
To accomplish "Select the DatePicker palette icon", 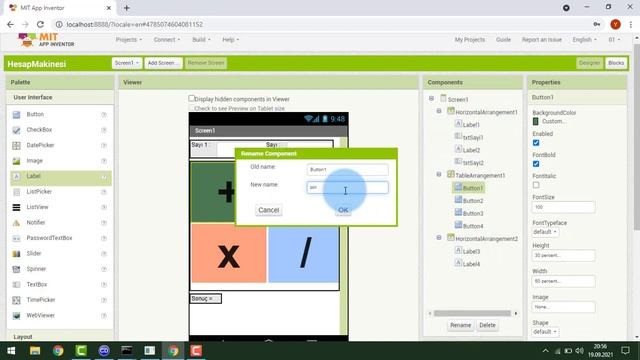I will pos(16,146).
